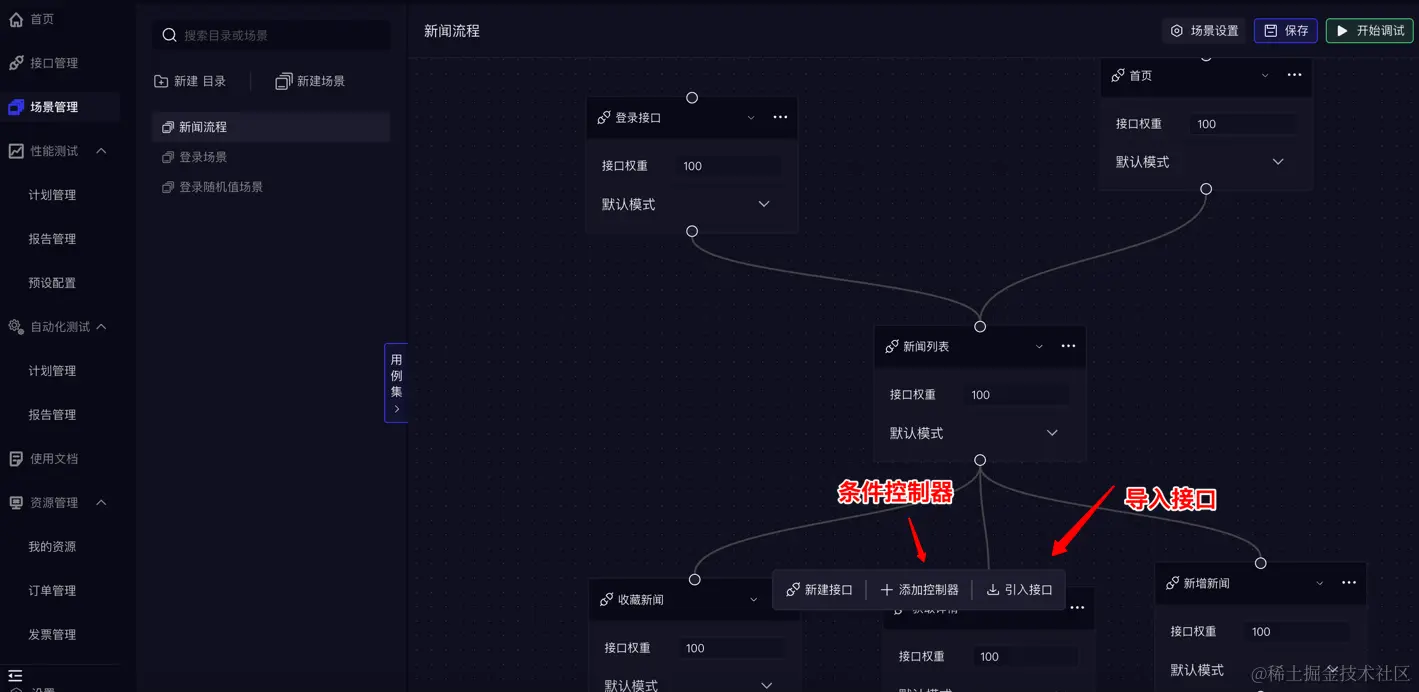Click the 新建 目录 folder icon
The height and width of the screenshot is (692, 1419).
coord(161,81)
